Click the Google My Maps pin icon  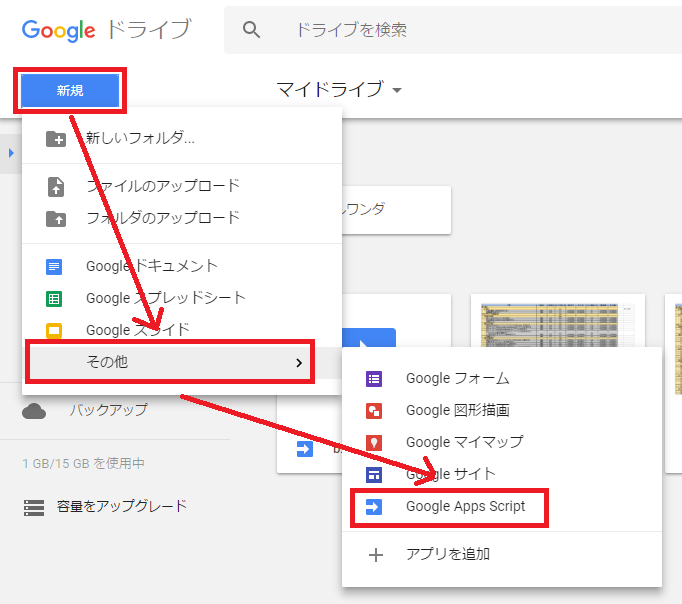click(x=374, y=443)
